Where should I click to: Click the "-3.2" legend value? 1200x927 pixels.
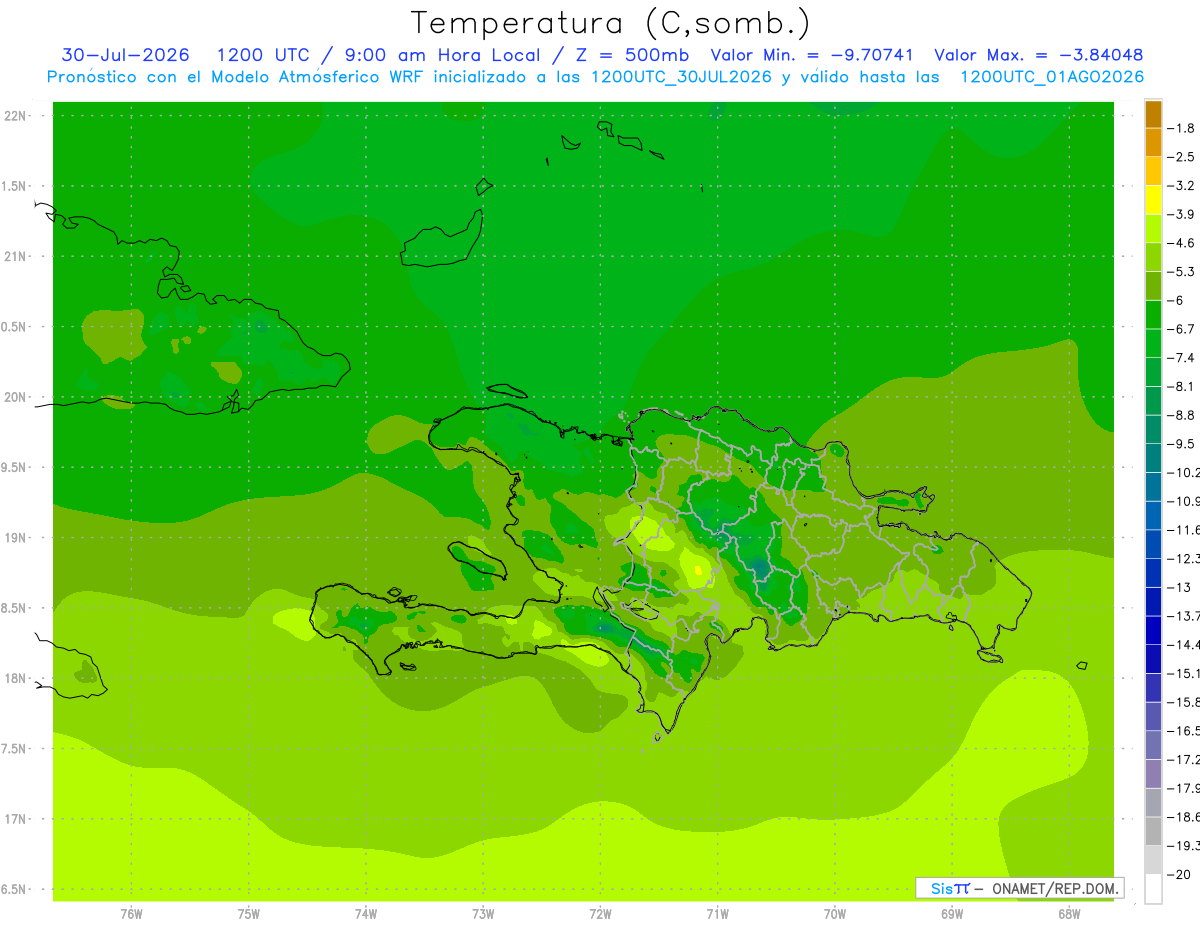pos(1182,186)
